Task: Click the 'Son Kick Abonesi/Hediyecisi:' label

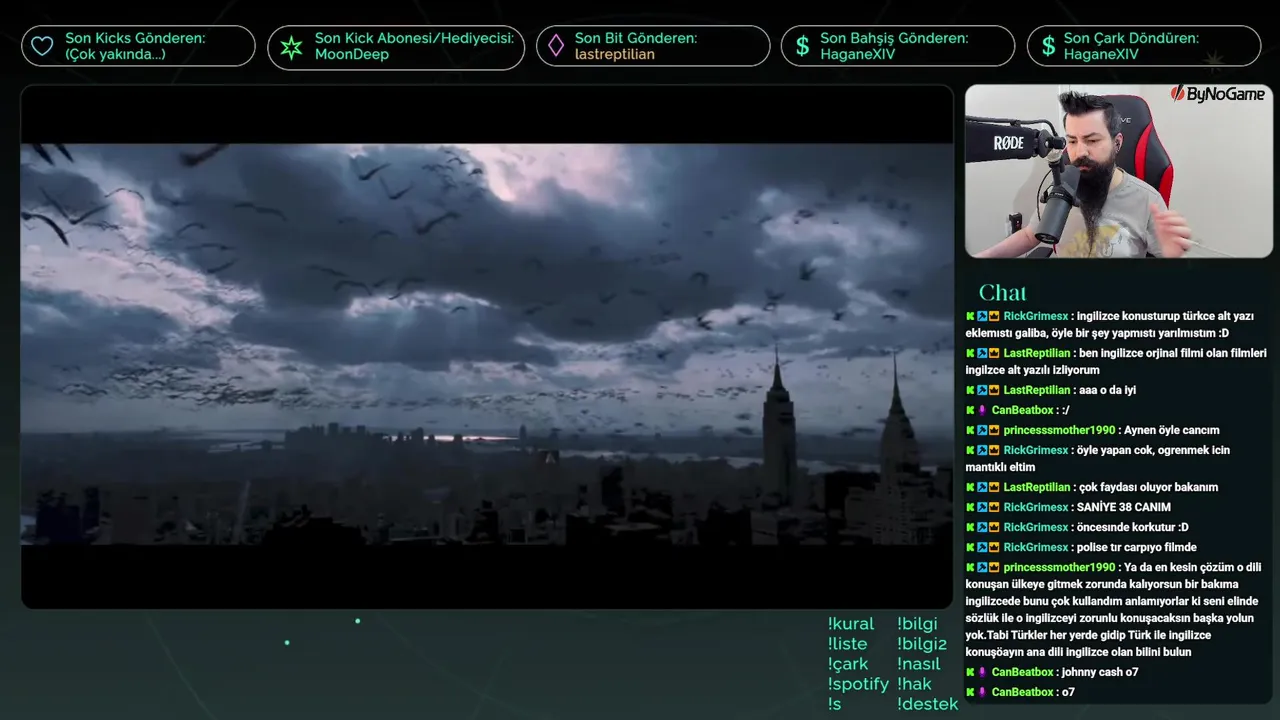Action: tap(414, 38)
